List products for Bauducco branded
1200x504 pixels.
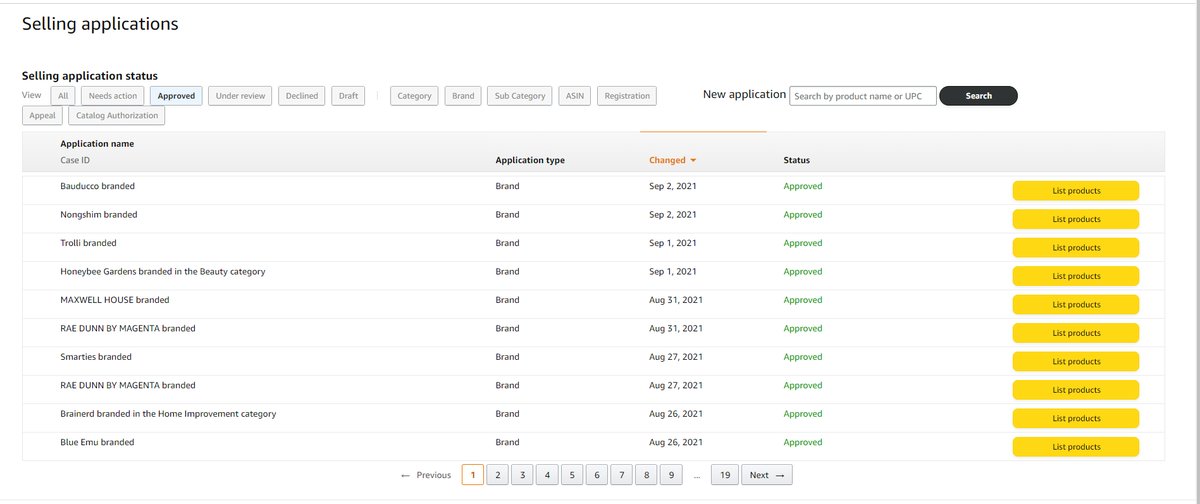pos(1076,190)
